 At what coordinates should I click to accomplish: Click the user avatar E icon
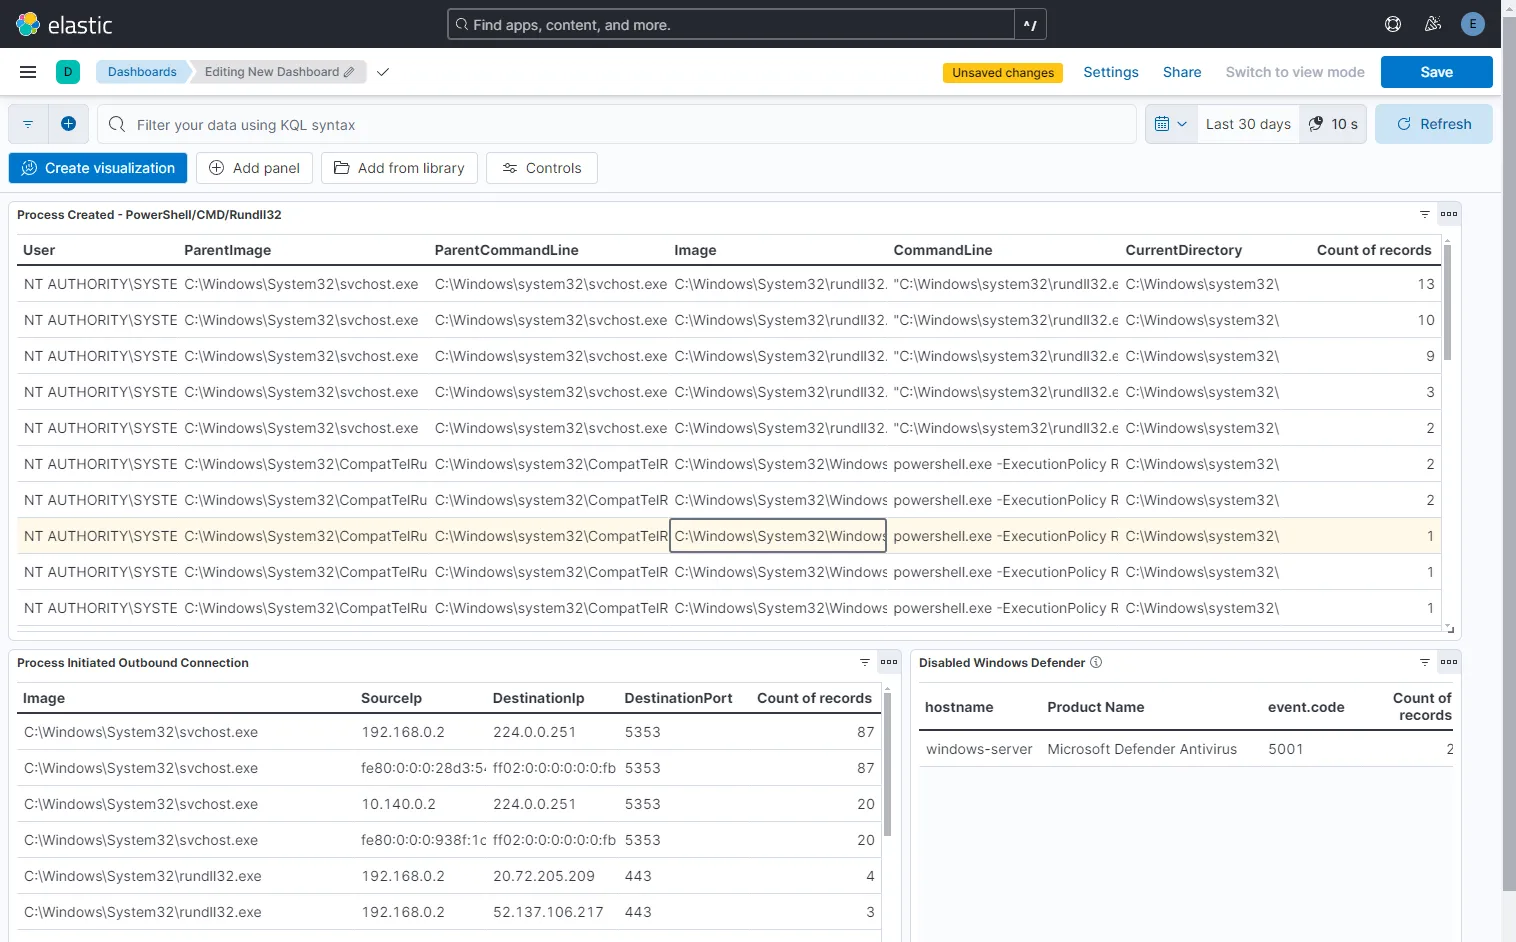pos(1472,24)
